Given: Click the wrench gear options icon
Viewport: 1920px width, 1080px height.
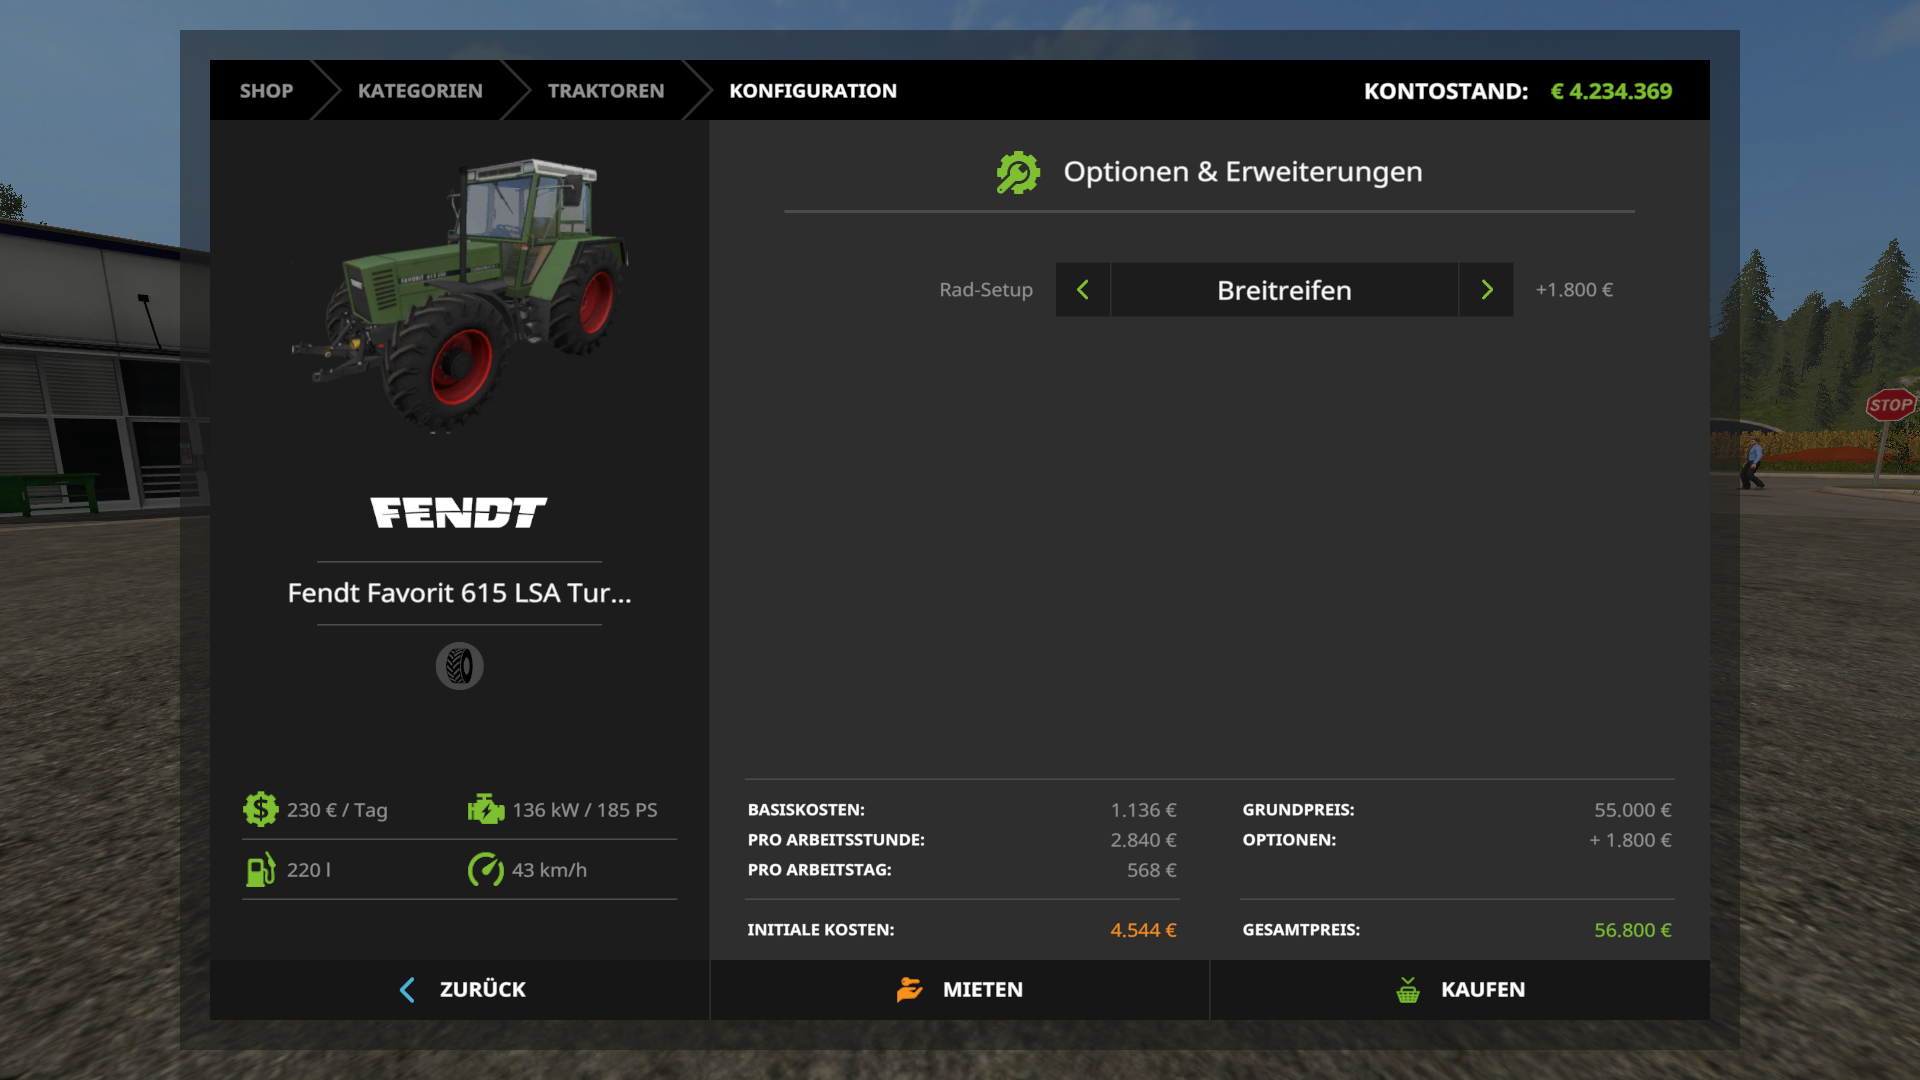Looking at the screenshot, I should (x=1018, y=172).
